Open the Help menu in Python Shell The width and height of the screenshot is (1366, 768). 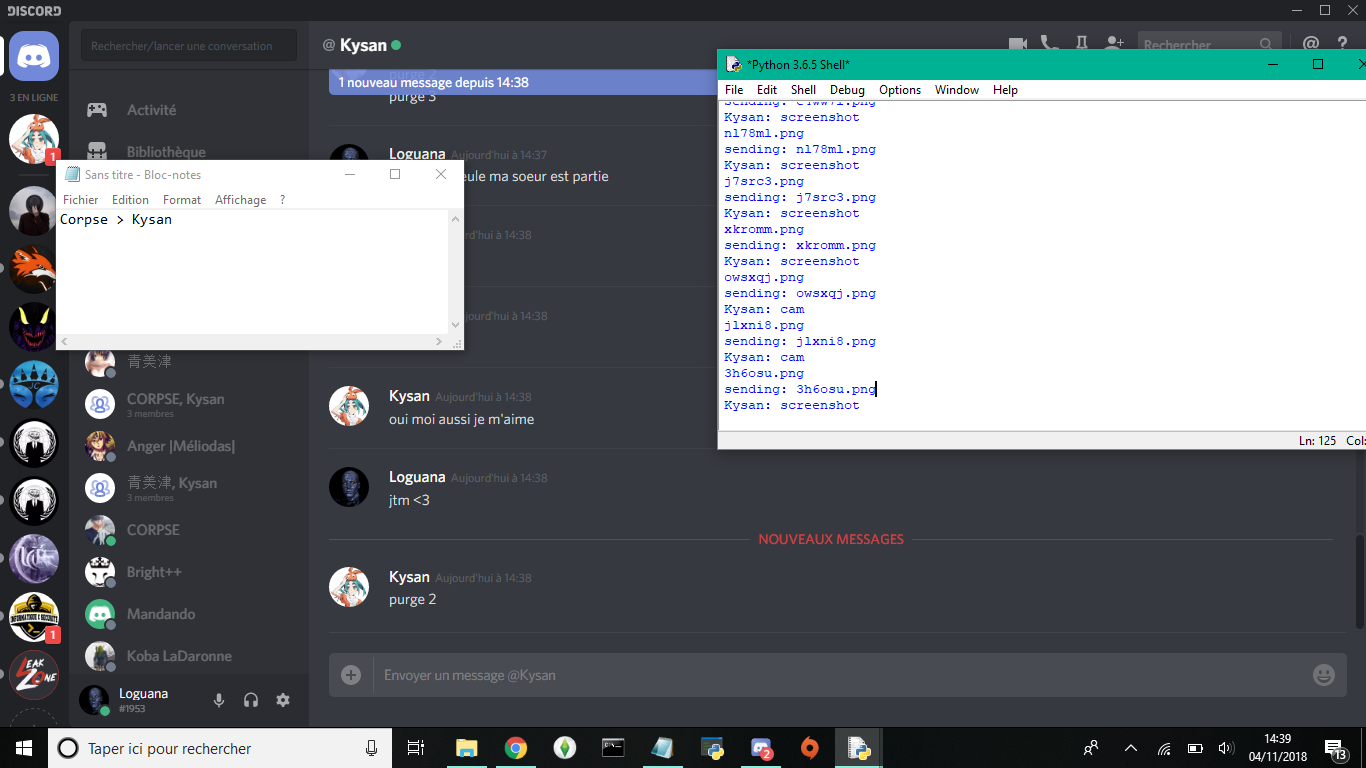tap(1005, 90)
